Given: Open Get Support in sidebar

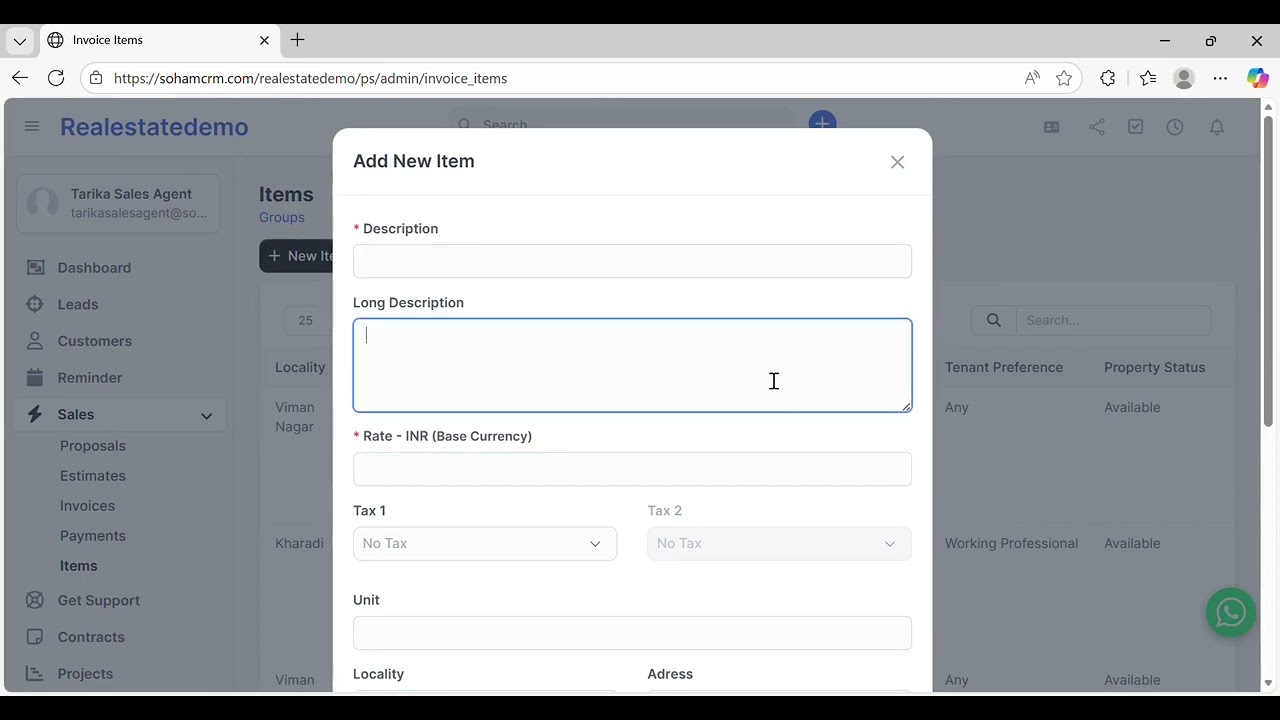Looking at the screenshot, I should click(x=99, y=600).
